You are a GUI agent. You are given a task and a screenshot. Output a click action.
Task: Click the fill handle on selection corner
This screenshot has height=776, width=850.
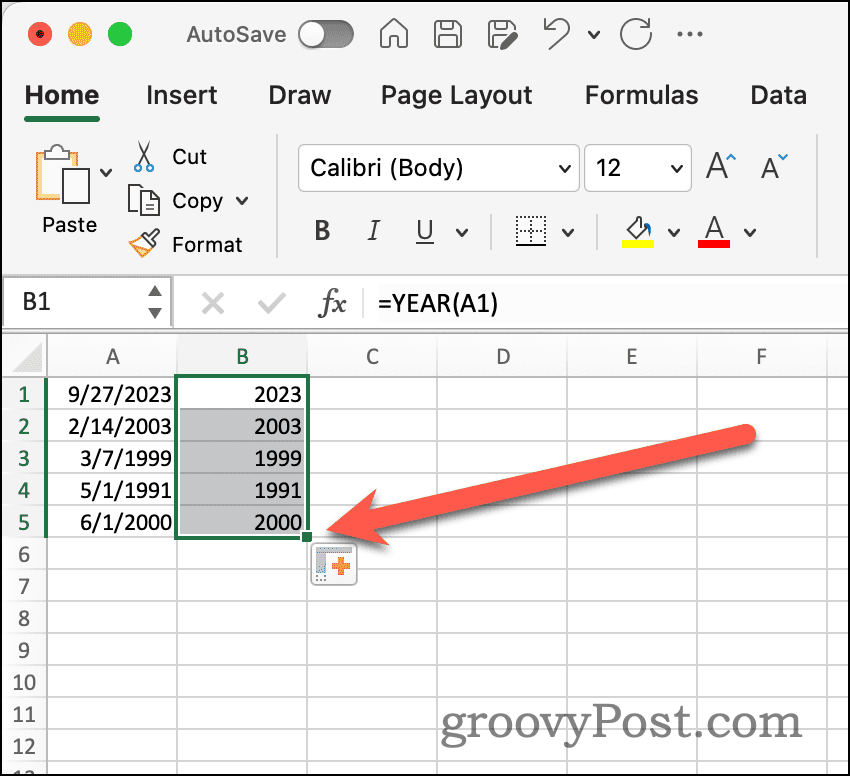tap(307, 537)
